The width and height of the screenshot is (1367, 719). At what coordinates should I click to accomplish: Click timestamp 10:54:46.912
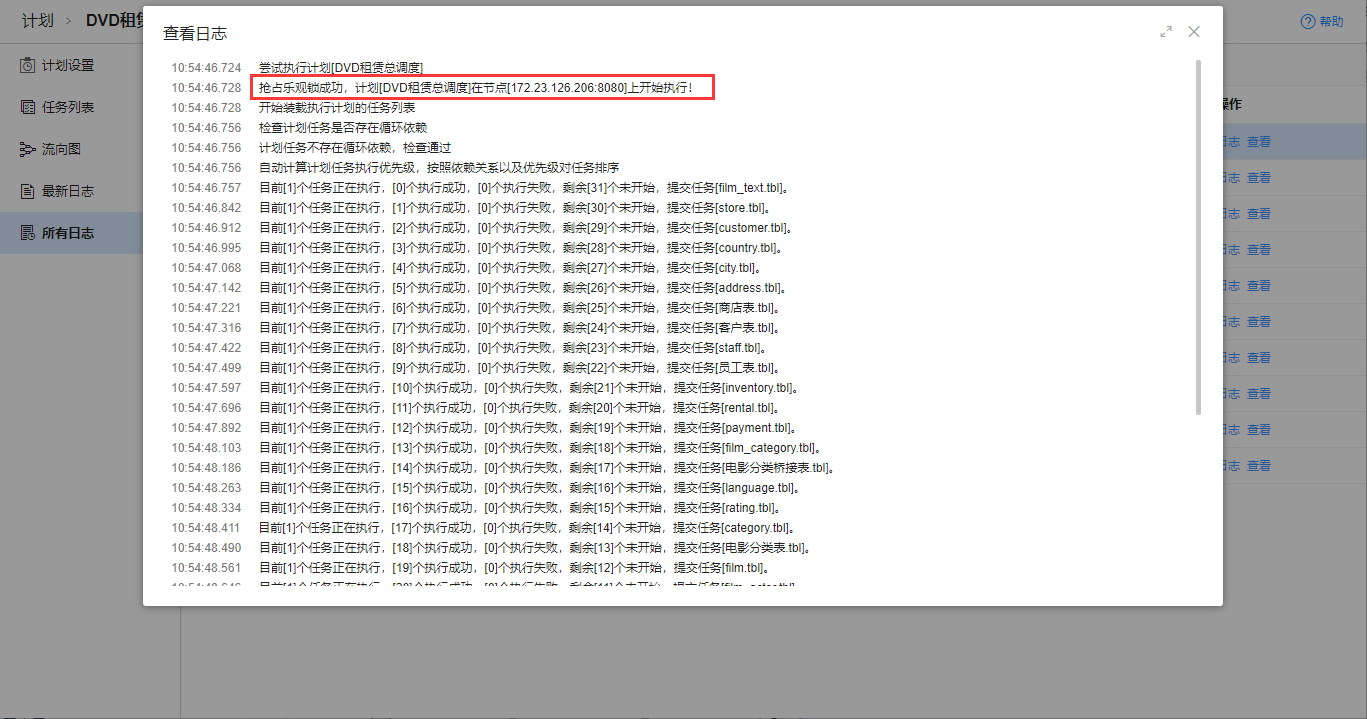pos(206,228)
